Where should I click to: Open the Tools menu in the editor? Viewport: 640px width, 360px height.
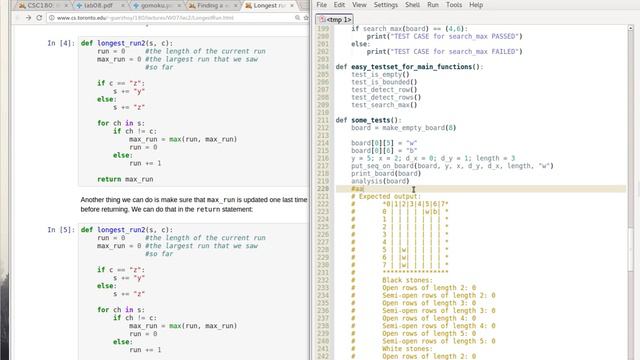454,5
